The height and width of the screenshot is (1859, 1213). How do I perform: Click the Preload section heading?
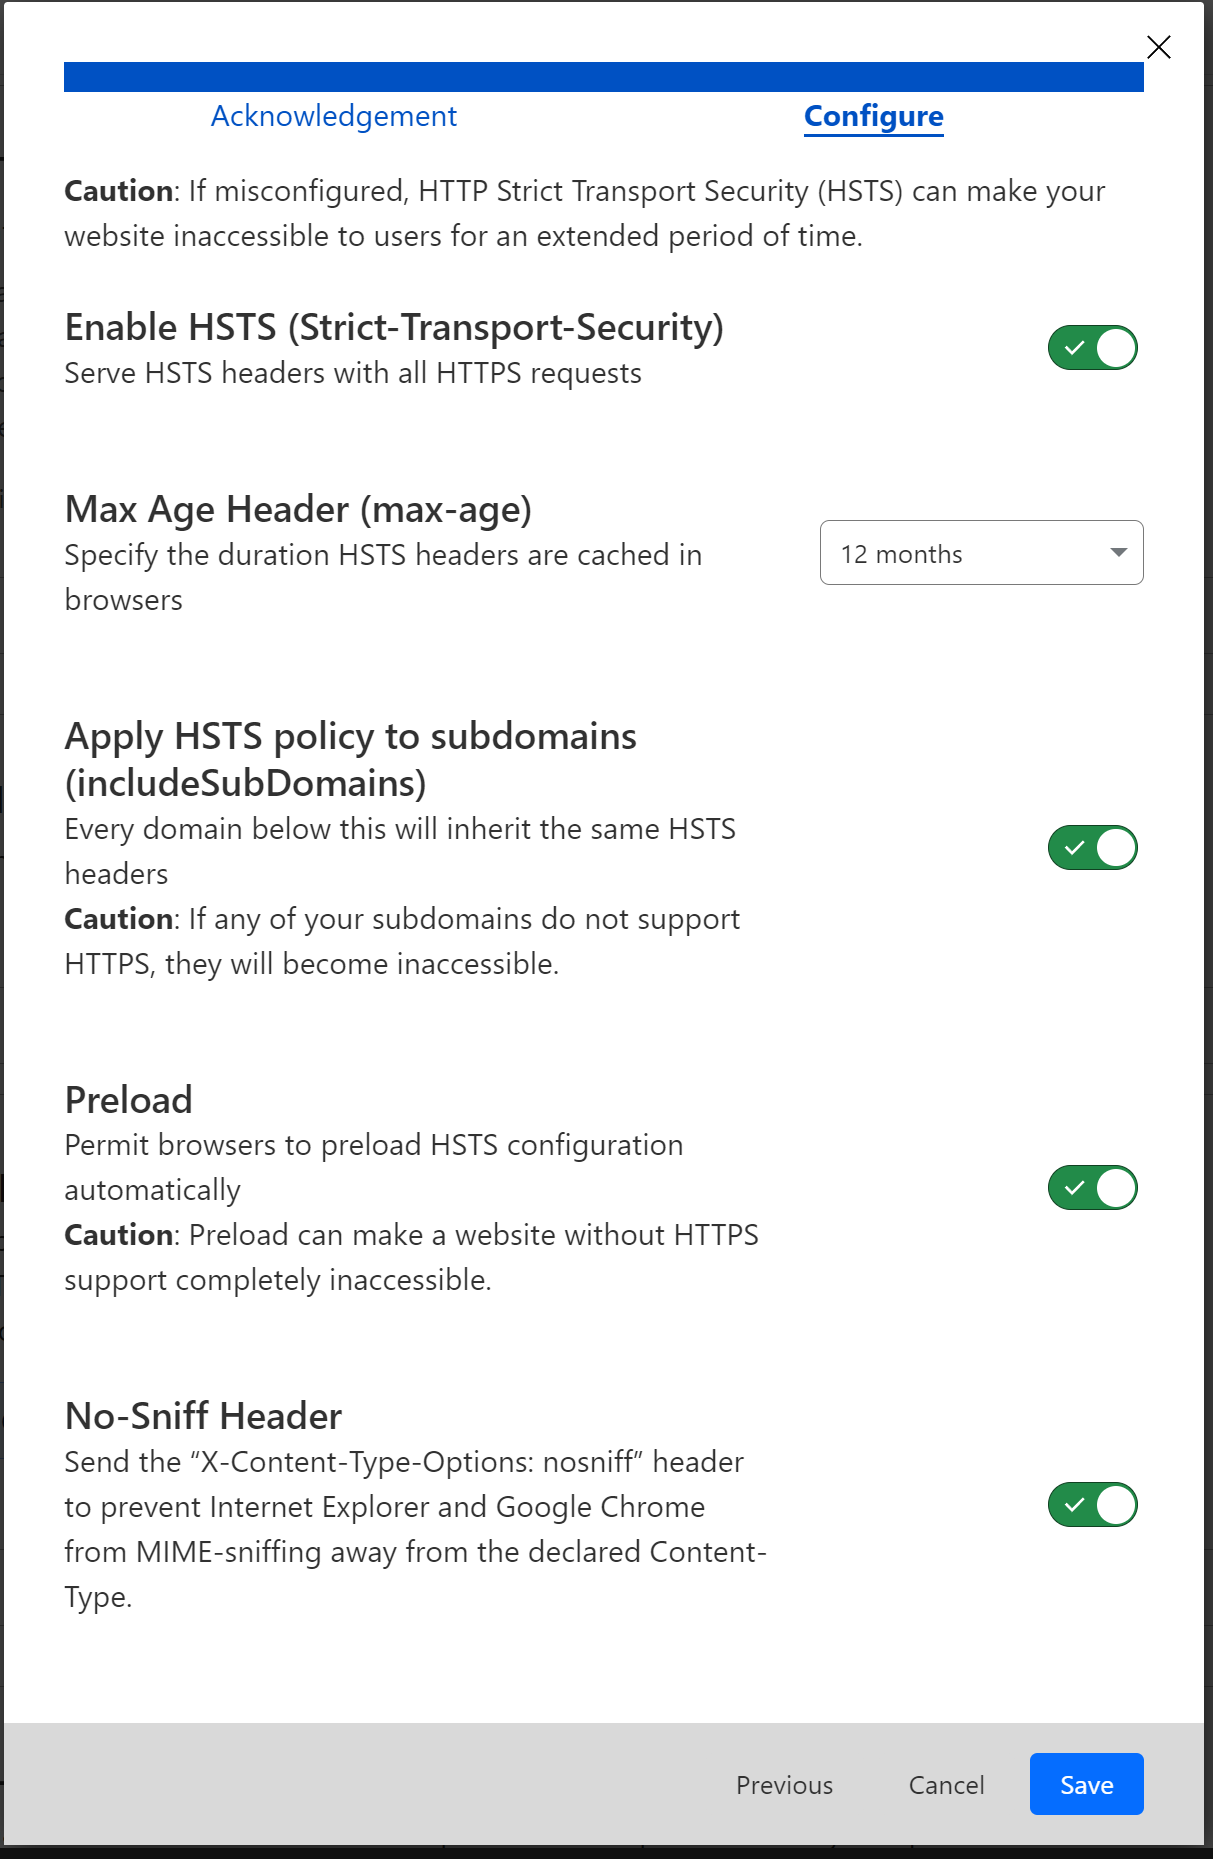pyautogui.click(x=129, y=1100)
